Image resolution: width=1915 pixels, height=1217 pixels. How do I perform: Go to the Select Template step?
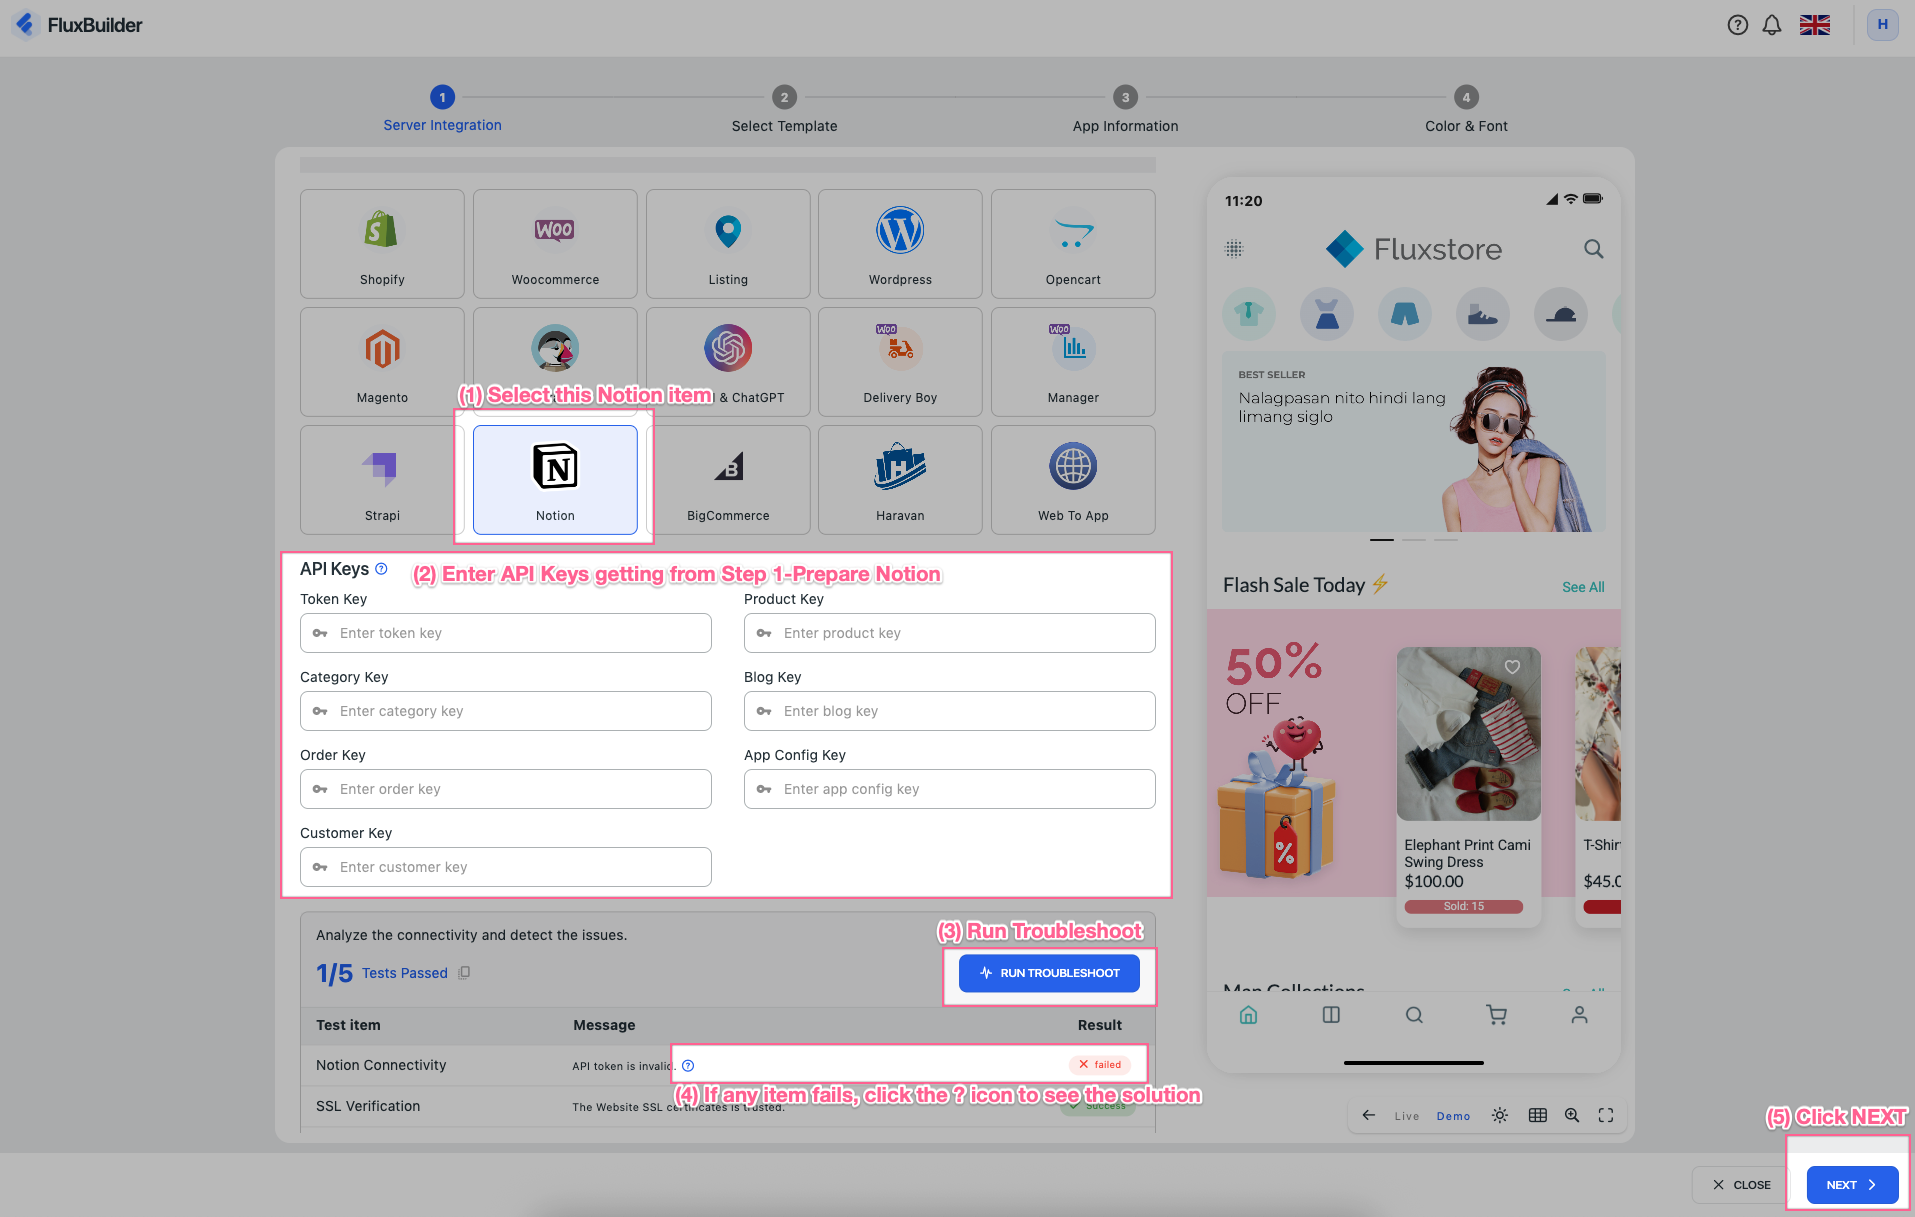[784, 110]
